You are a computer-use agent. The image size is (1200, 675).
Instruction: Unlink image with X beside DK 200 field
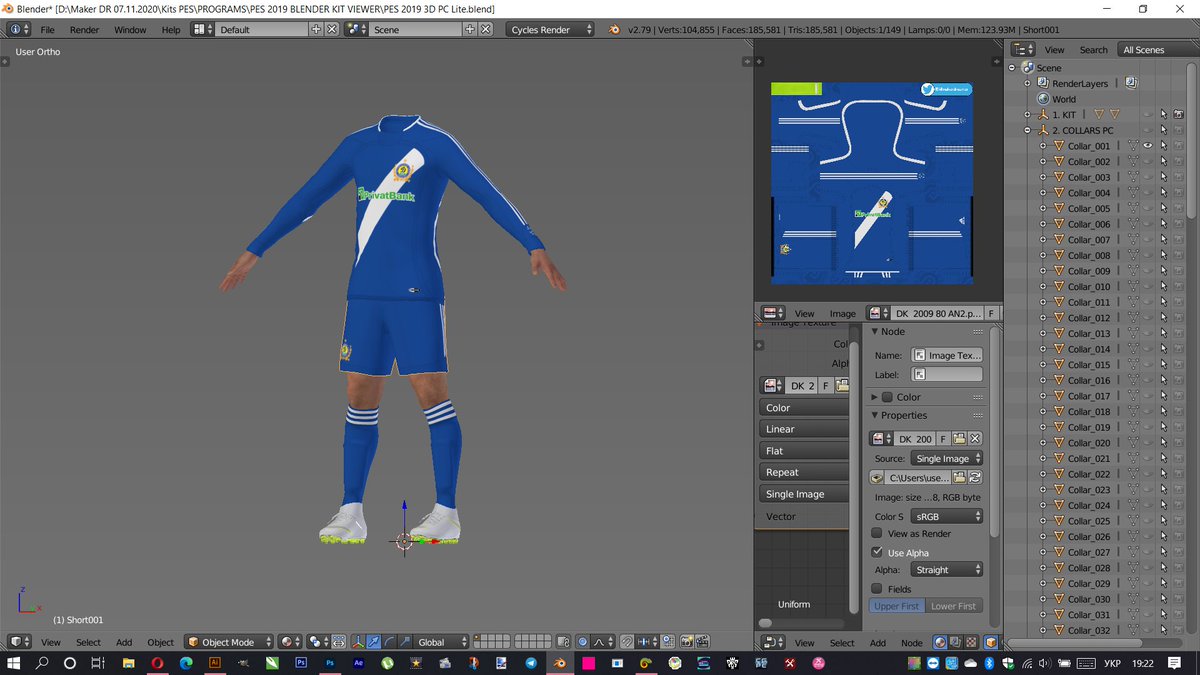click(975, 439)
